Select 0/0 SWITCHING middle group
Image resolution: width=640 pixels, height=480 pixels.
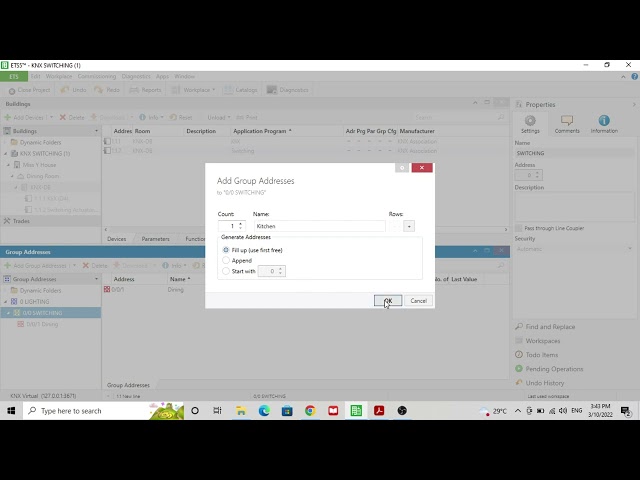[x=42, y=313]
